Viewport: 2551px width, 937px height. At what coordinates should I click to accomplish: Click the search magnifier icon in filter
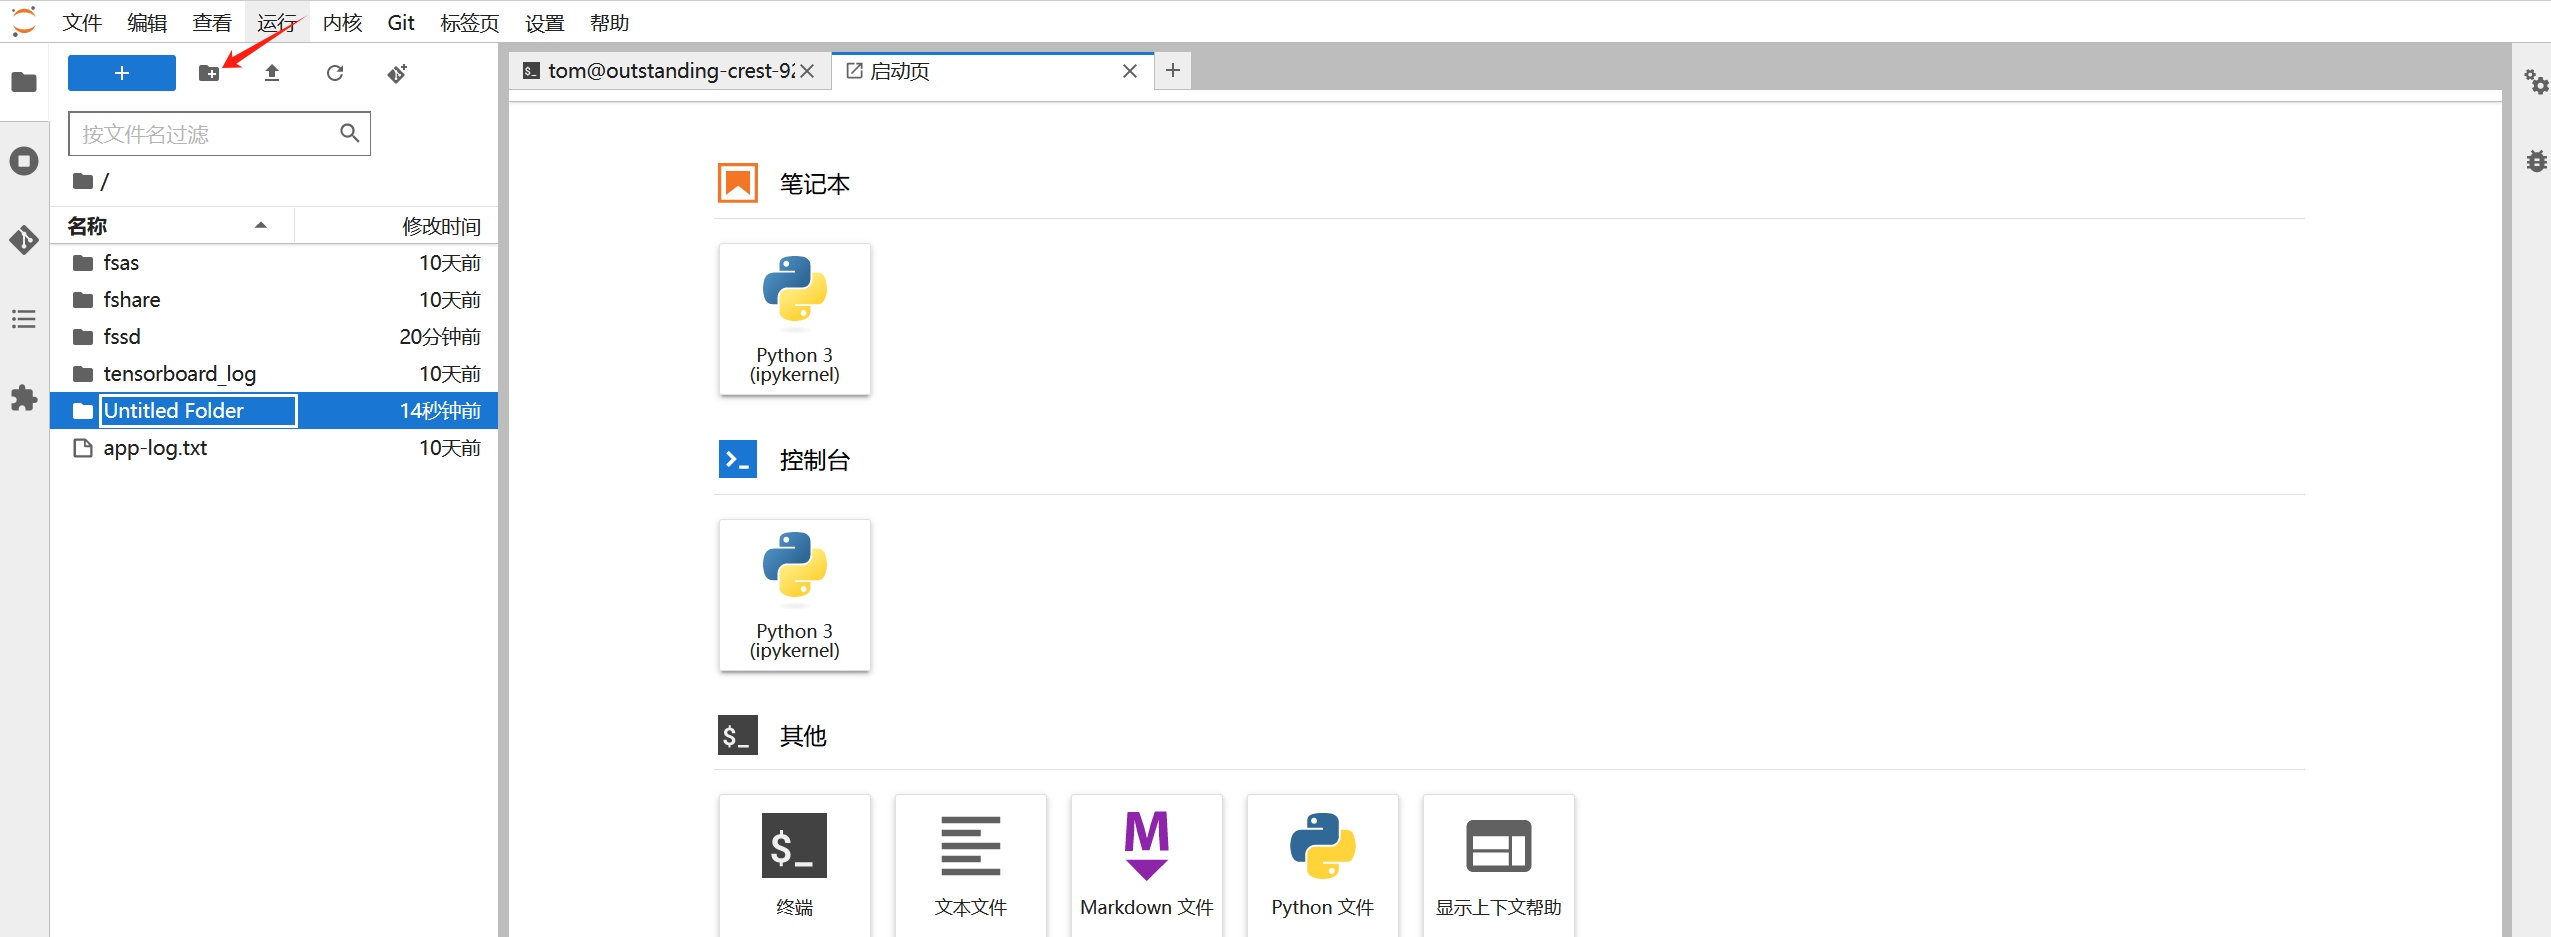tap(349, 133)
